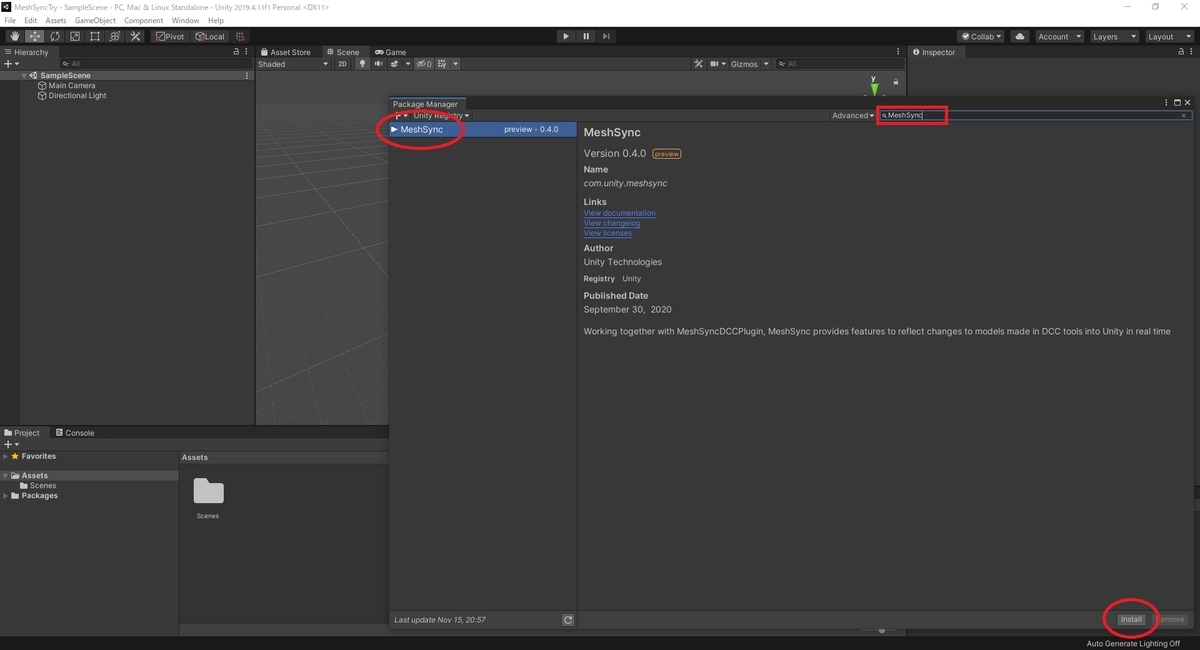Image resolution: width=1200 pixels, height=650 pixels.
Task: Open SampleScene context menu dots
Action: click(x=247, y=76)
